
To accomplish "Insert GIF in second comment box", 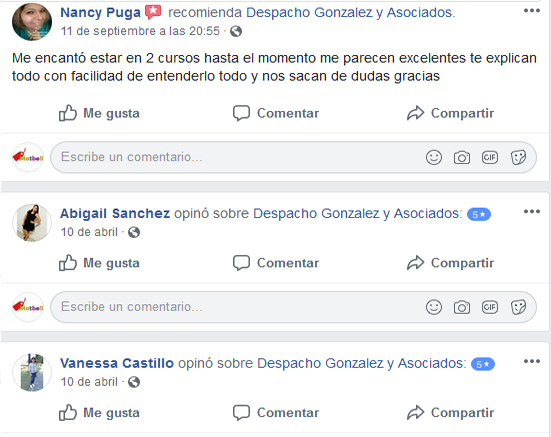I will (490, 307).
